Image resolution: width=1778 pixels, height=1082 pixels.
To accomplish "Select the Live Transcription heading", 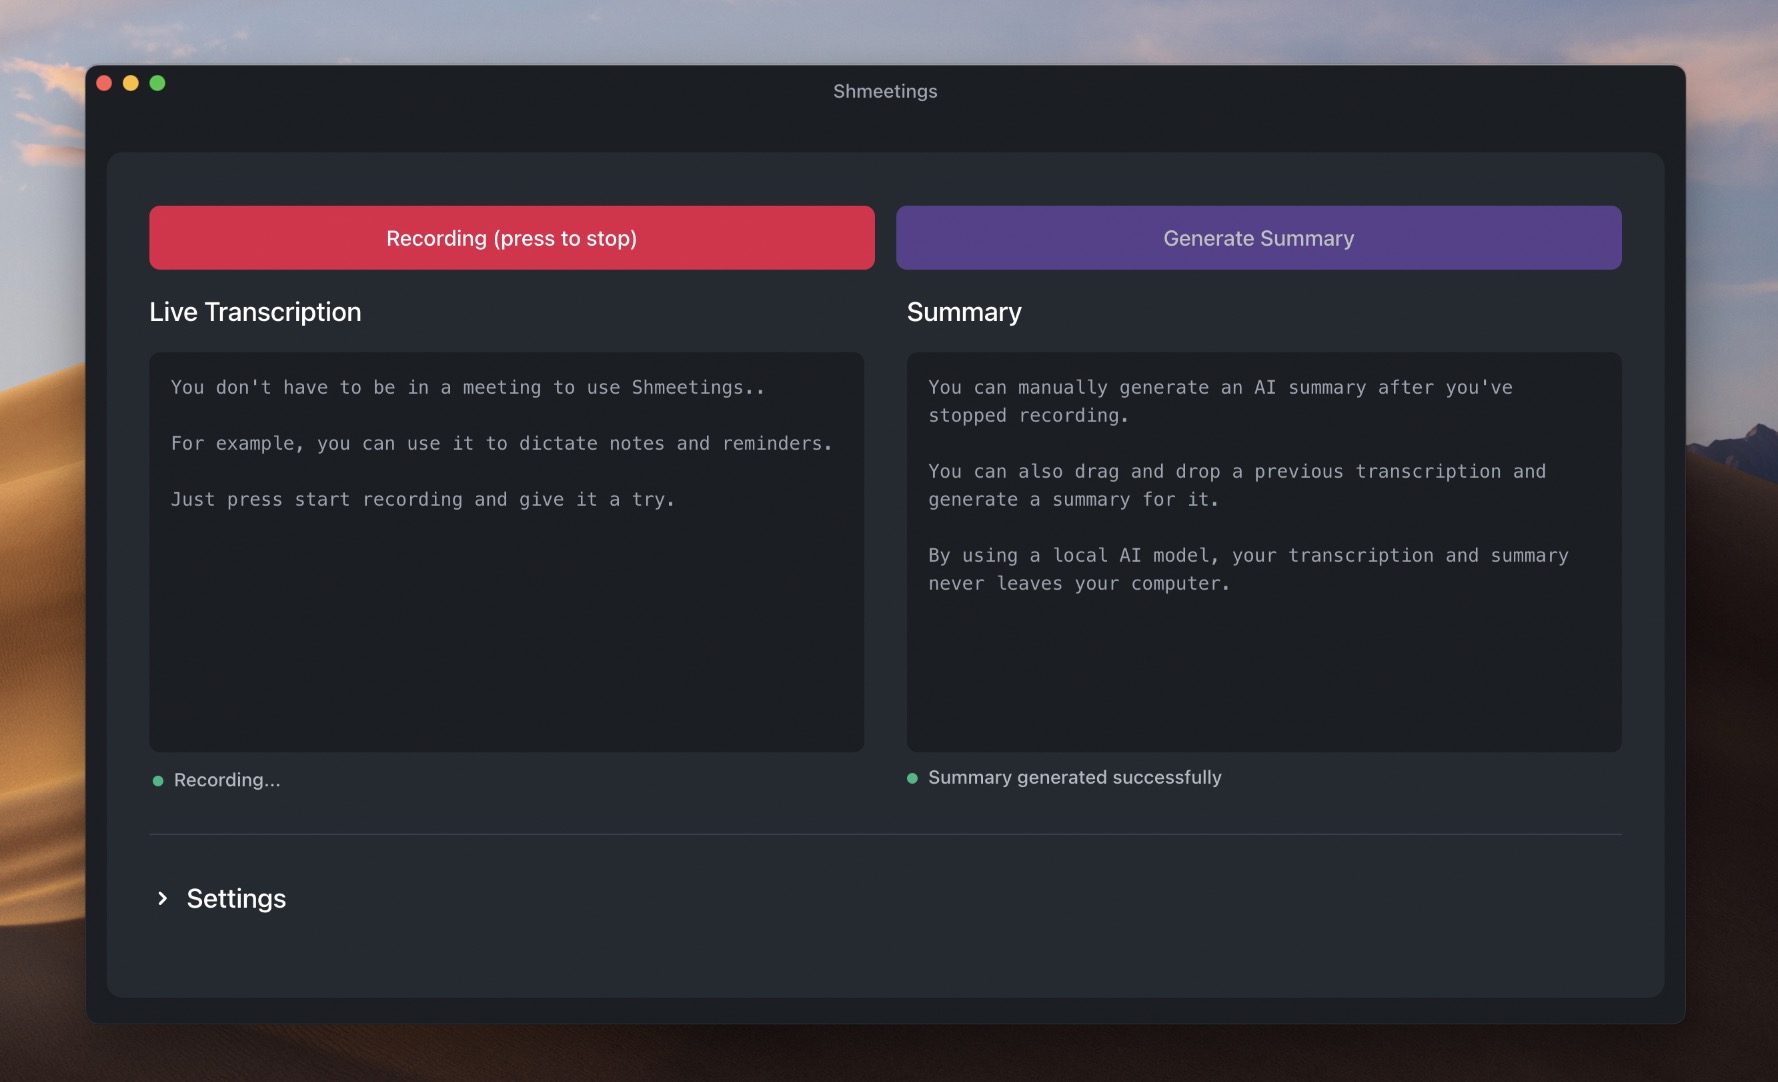I will (x=255, y=311).
